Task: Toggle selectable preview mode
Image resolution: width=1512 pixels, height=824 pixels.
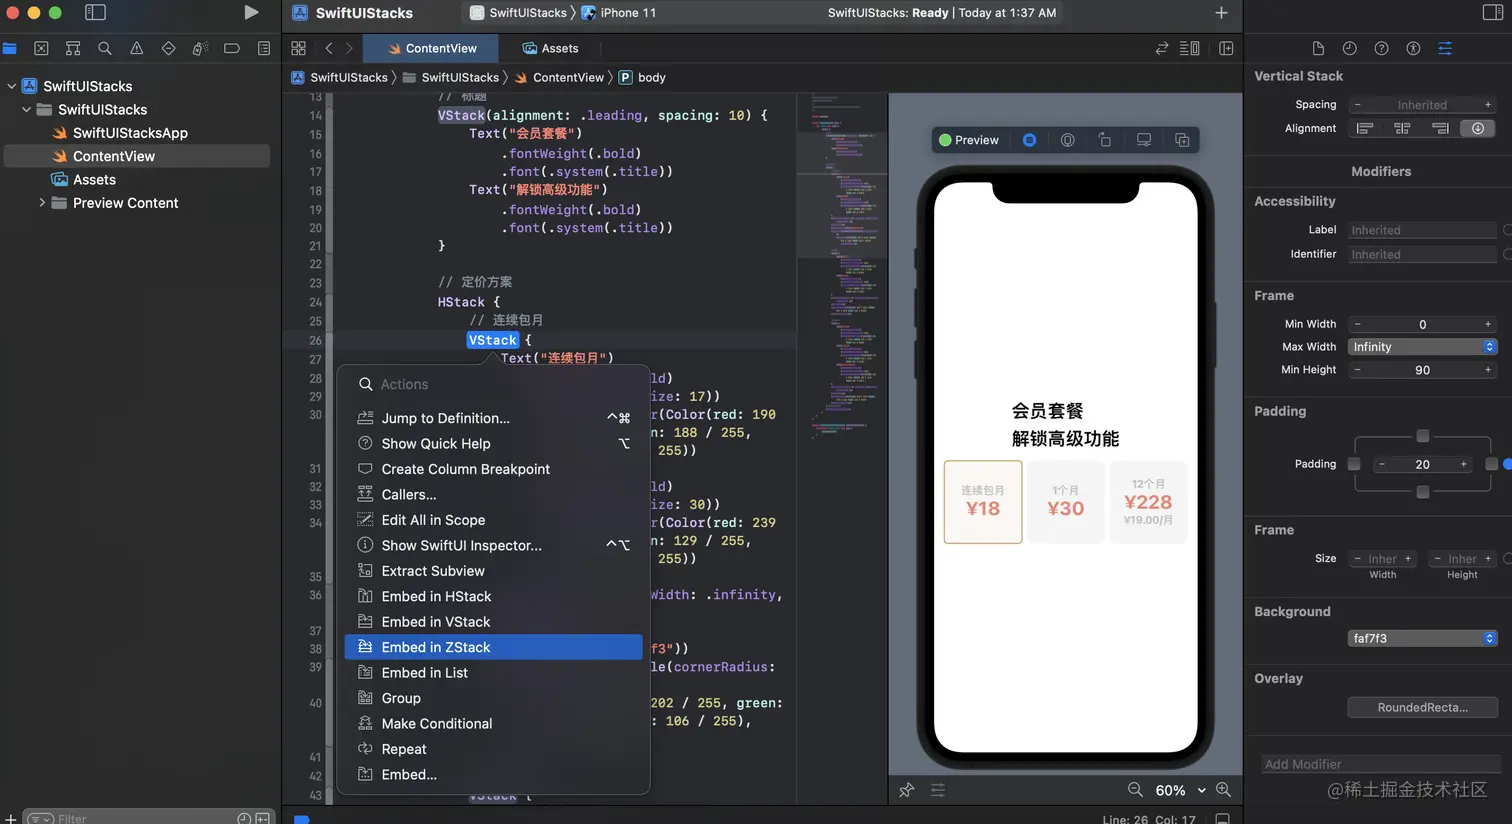Action: (1029, 140)
